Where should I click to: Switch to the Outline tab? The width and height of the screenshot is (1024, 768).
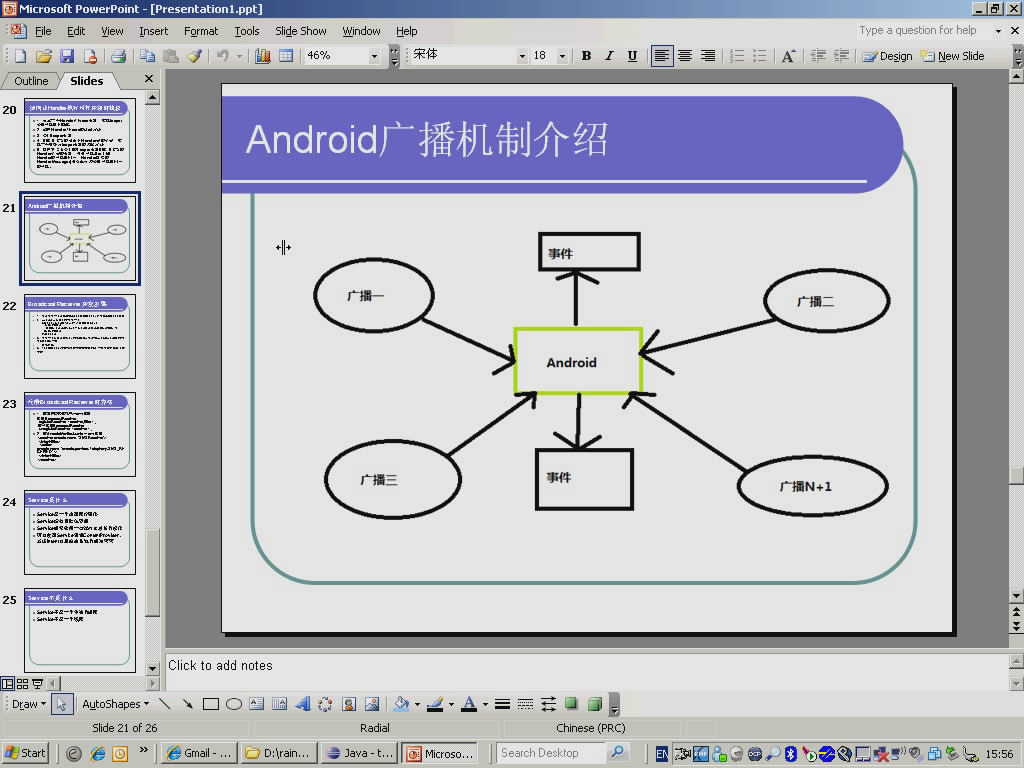point(31,81)
